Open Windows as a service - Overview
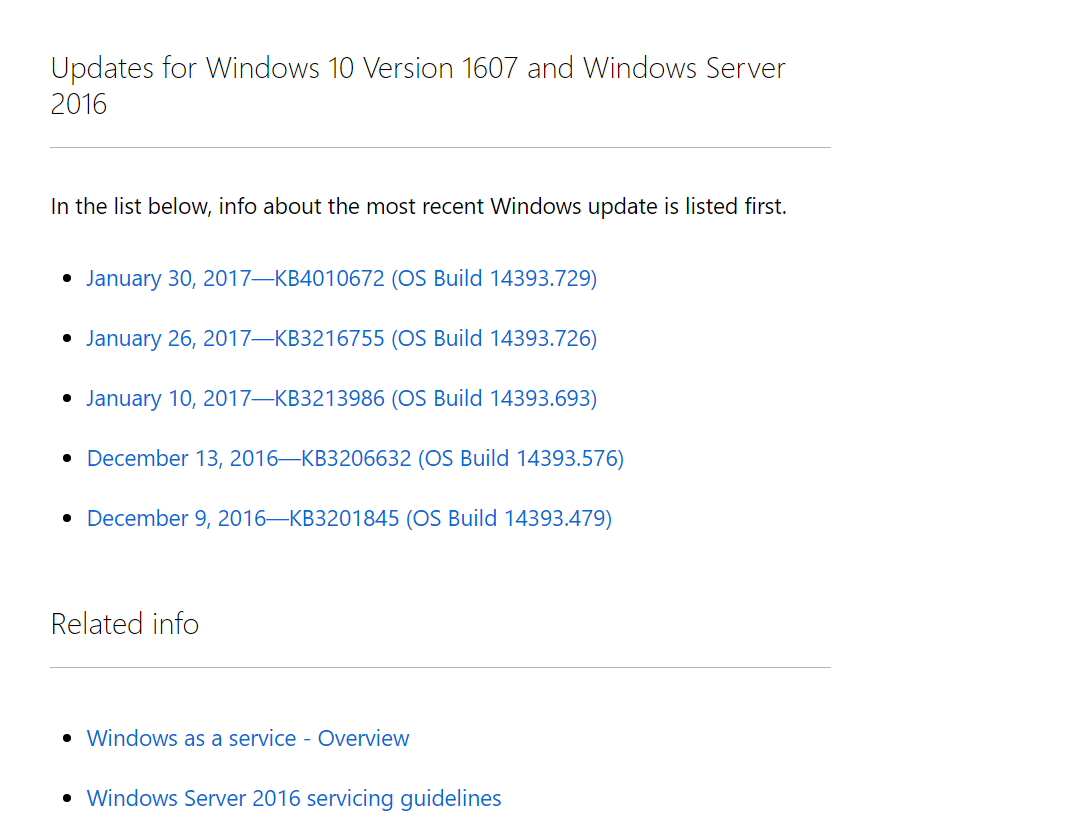This screenshot has width=1069, height=824. (248, 738)
